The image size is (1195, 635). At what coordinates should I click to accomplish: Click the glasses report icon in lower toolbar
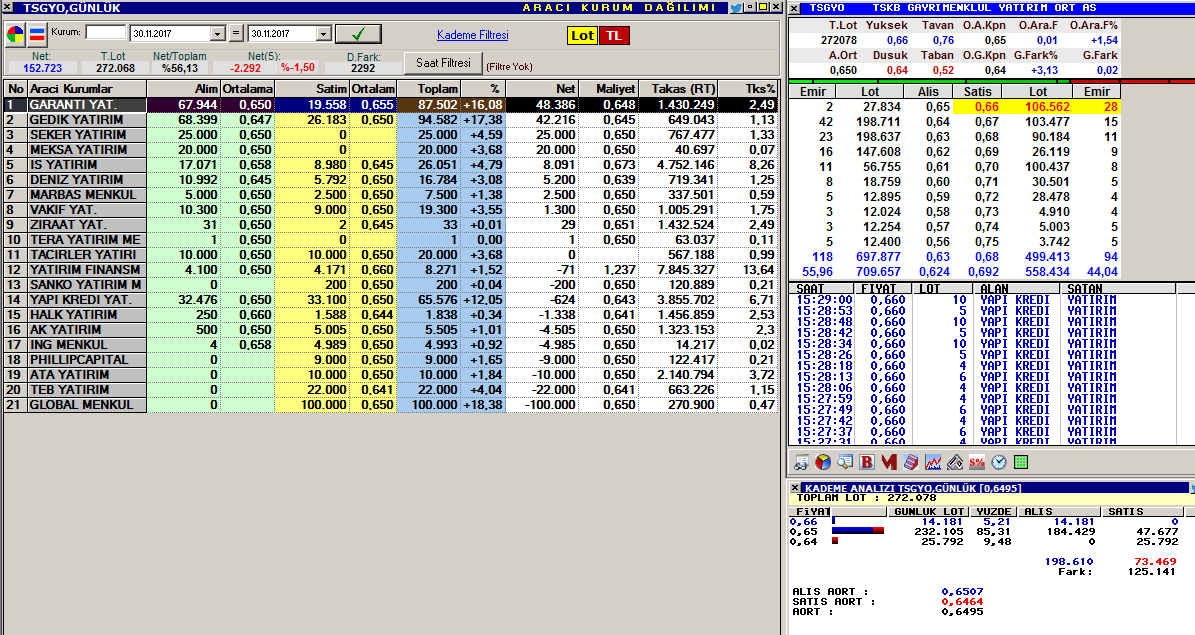pyautogui.click(x=801, y=462)
